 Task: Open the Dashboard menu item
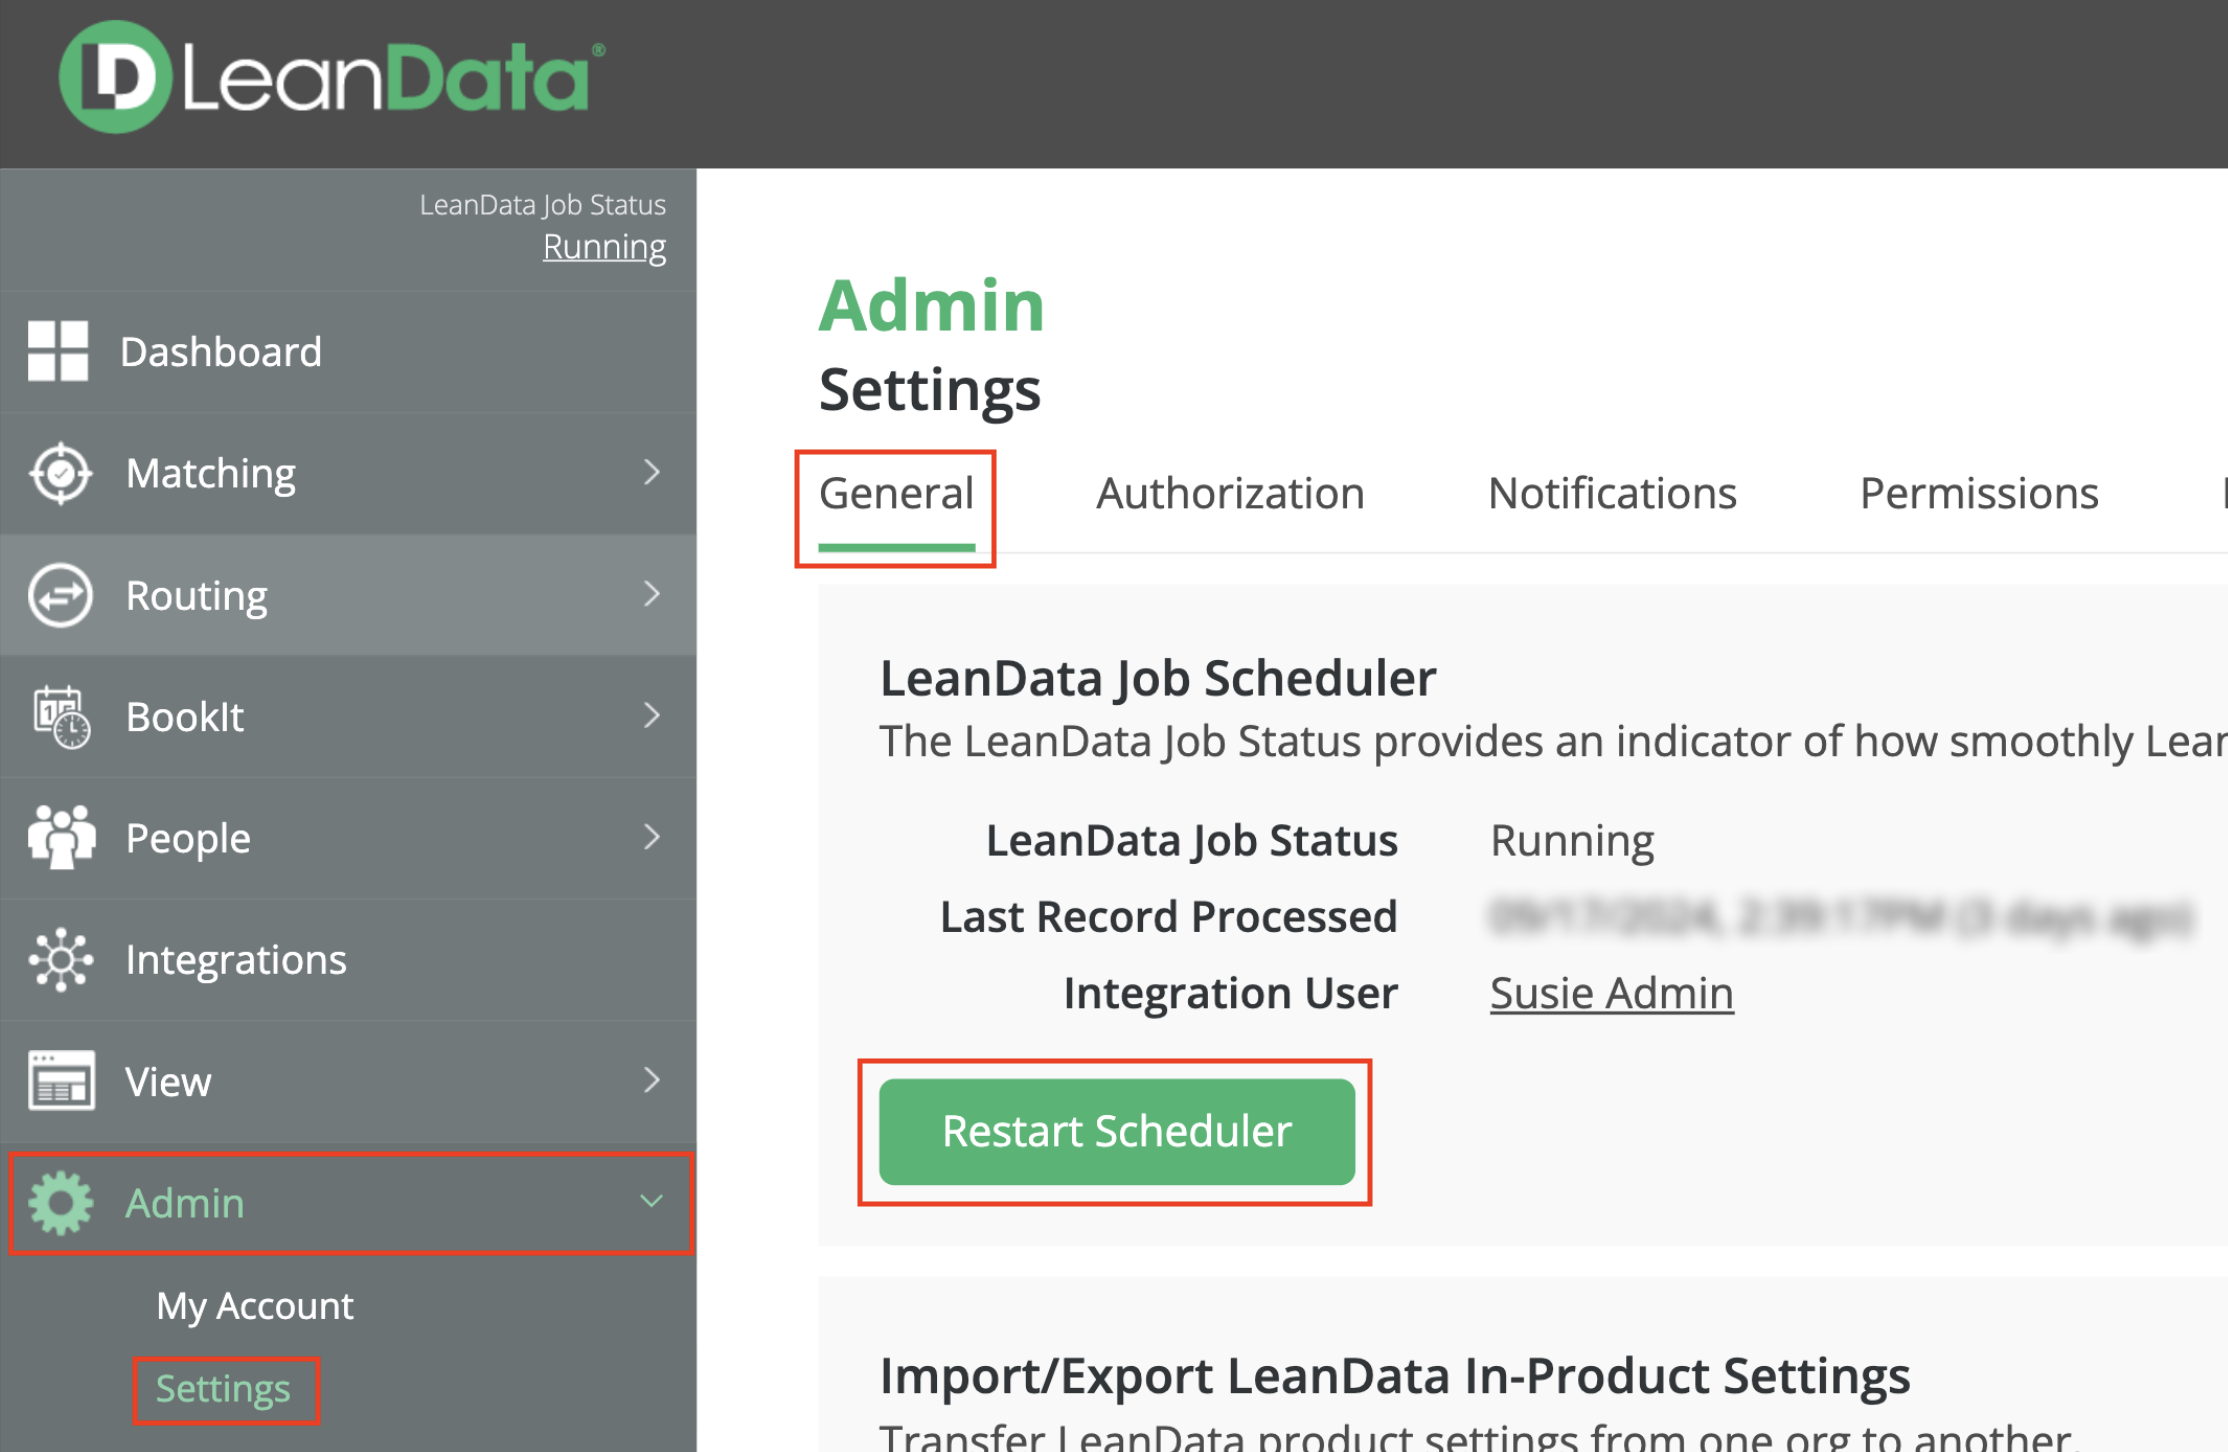[x=348, y=352]
